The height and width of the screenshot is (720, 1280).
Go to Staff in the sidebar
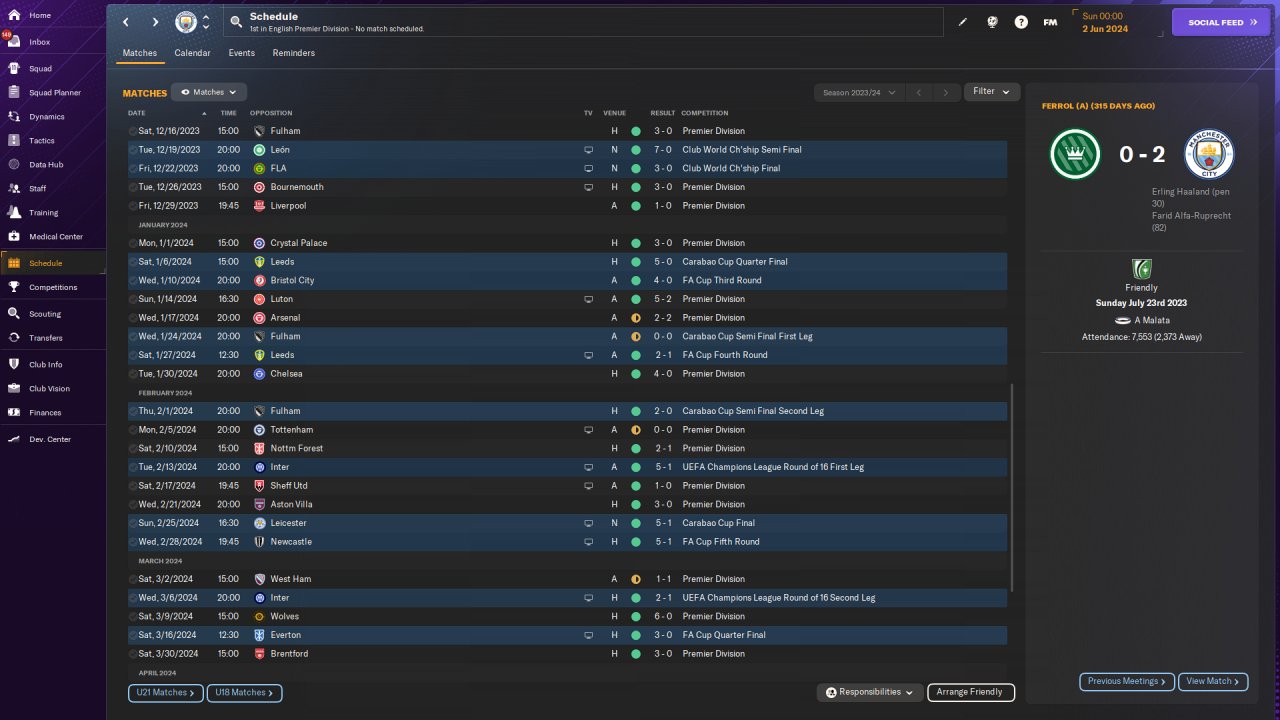pos(52,189)
